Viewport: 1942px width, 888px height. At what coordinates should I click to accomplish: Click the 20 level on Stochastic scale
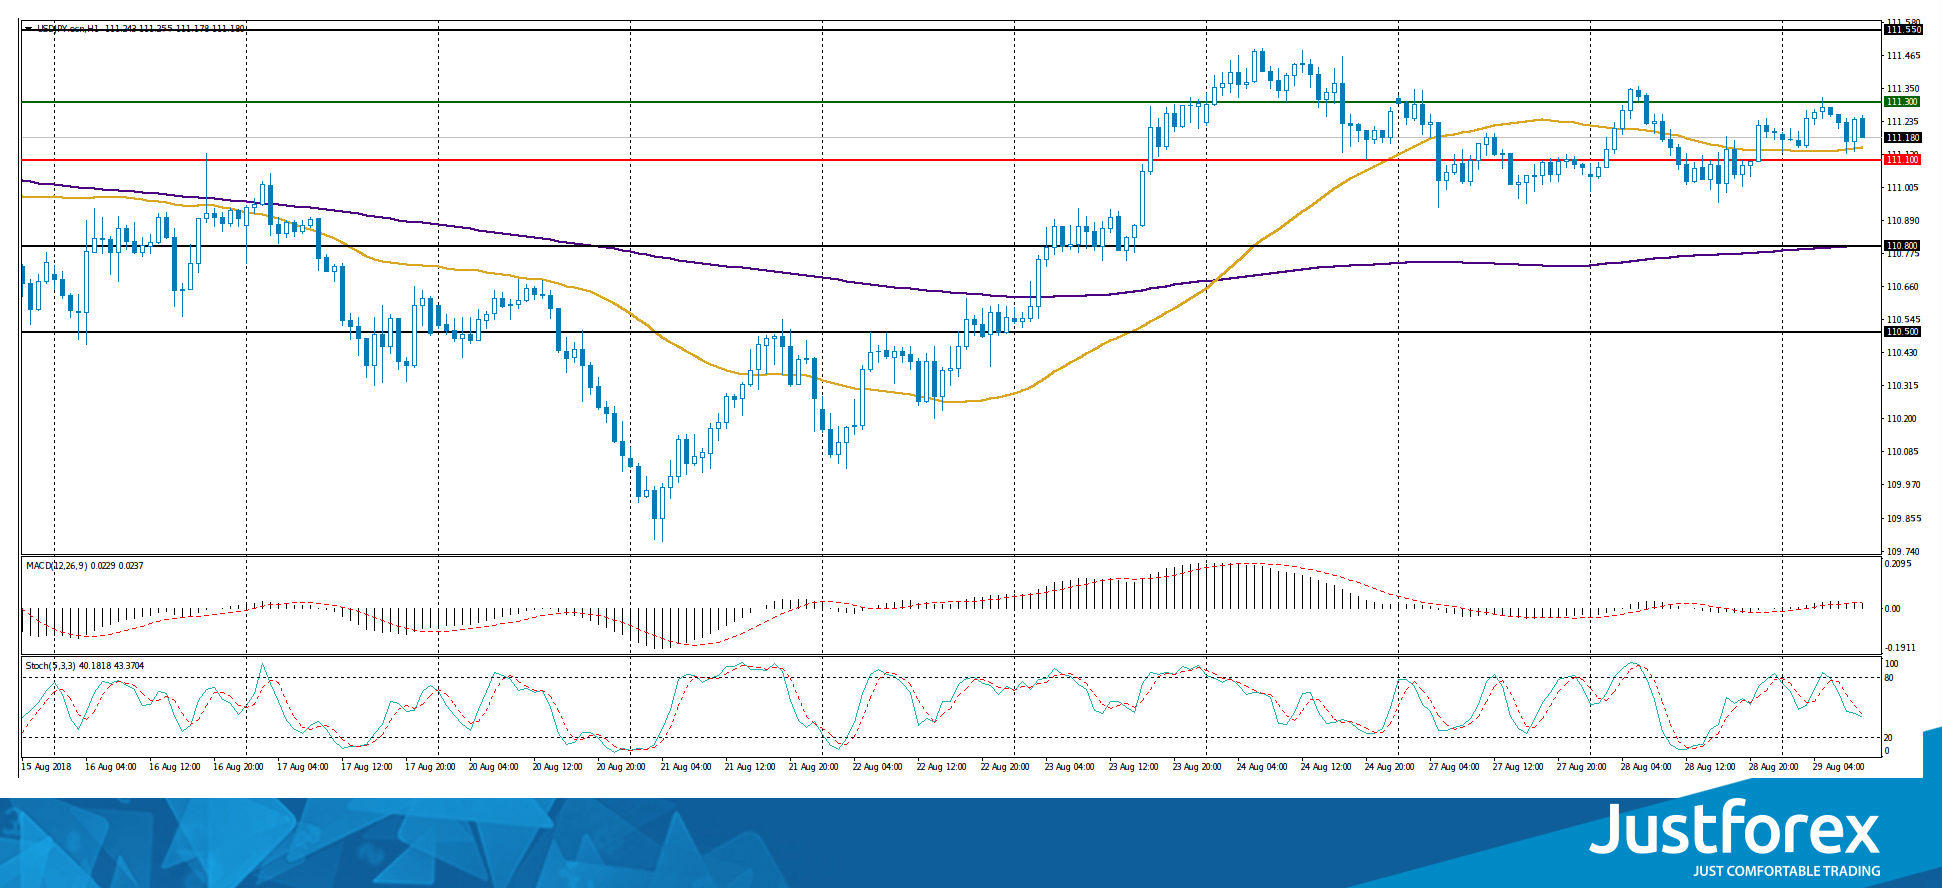tap(1889, 737)
